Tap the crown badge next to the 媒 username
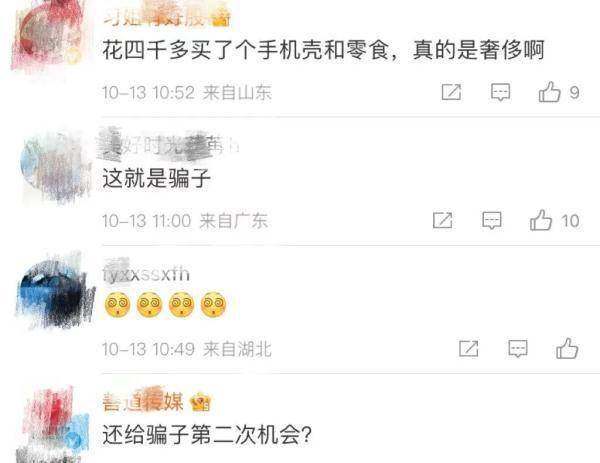The width and height of the screenshot is (600, 463). (201, 403)
